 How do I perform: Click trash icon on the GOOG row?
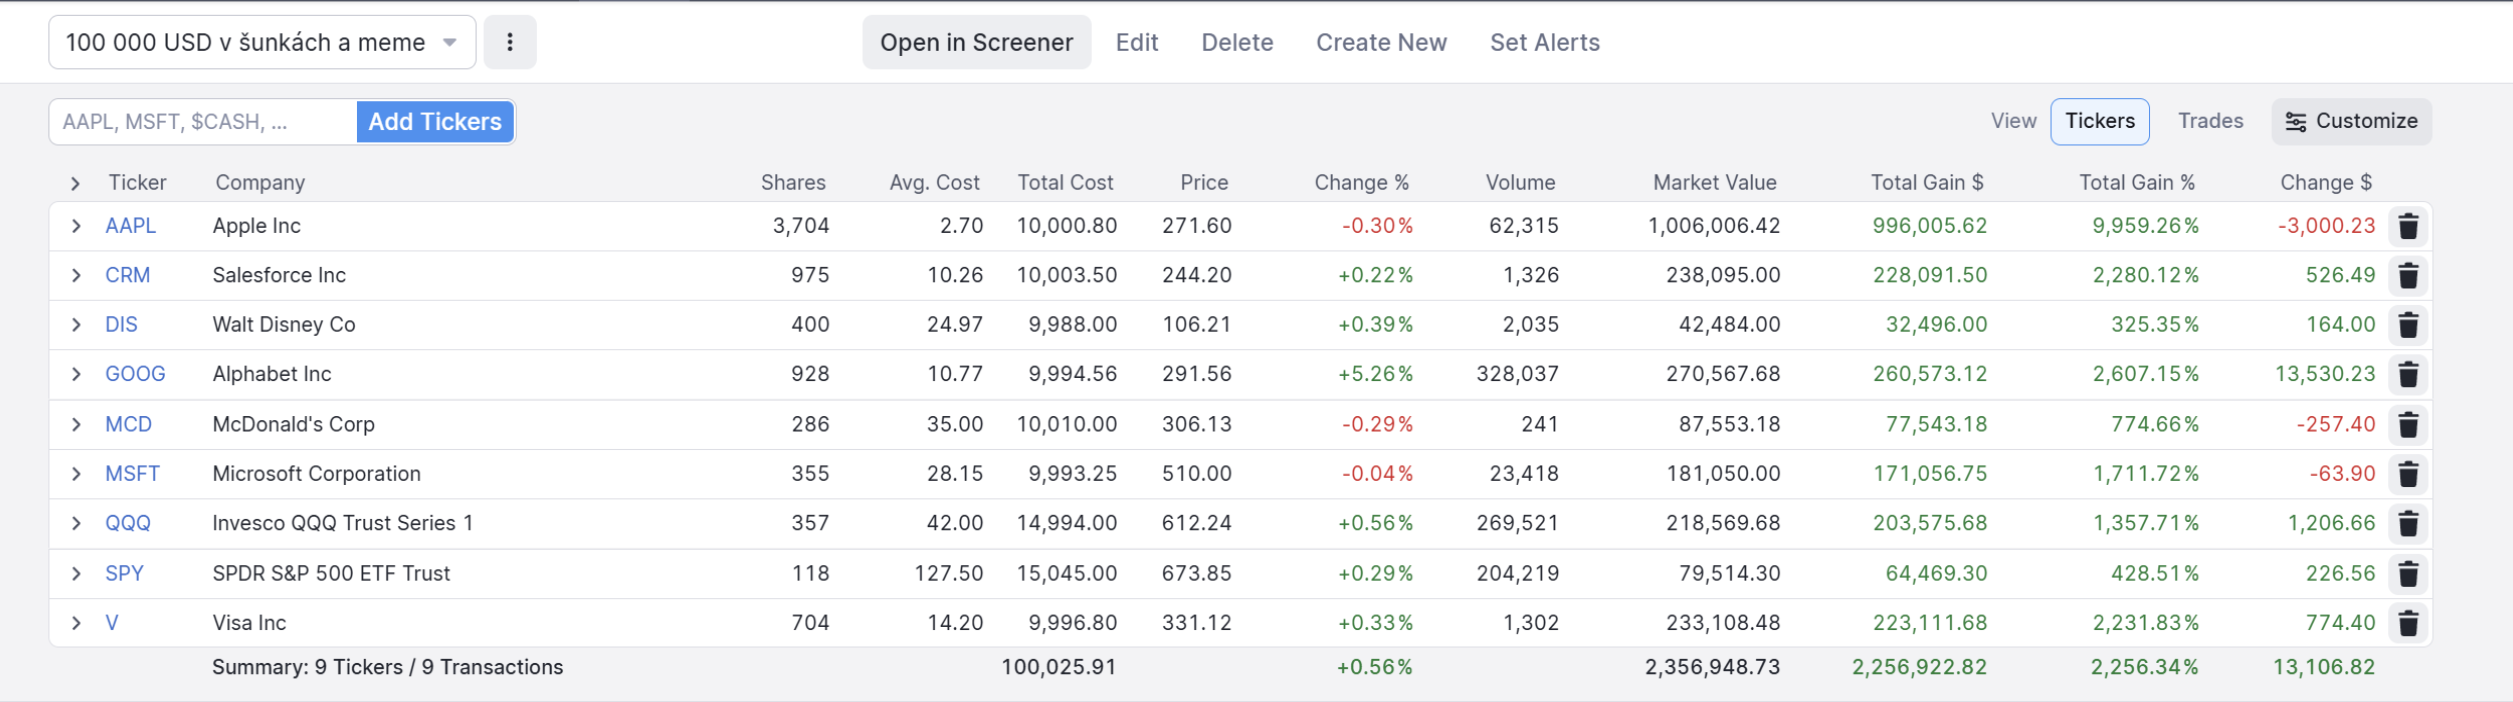pos(2408,375)
